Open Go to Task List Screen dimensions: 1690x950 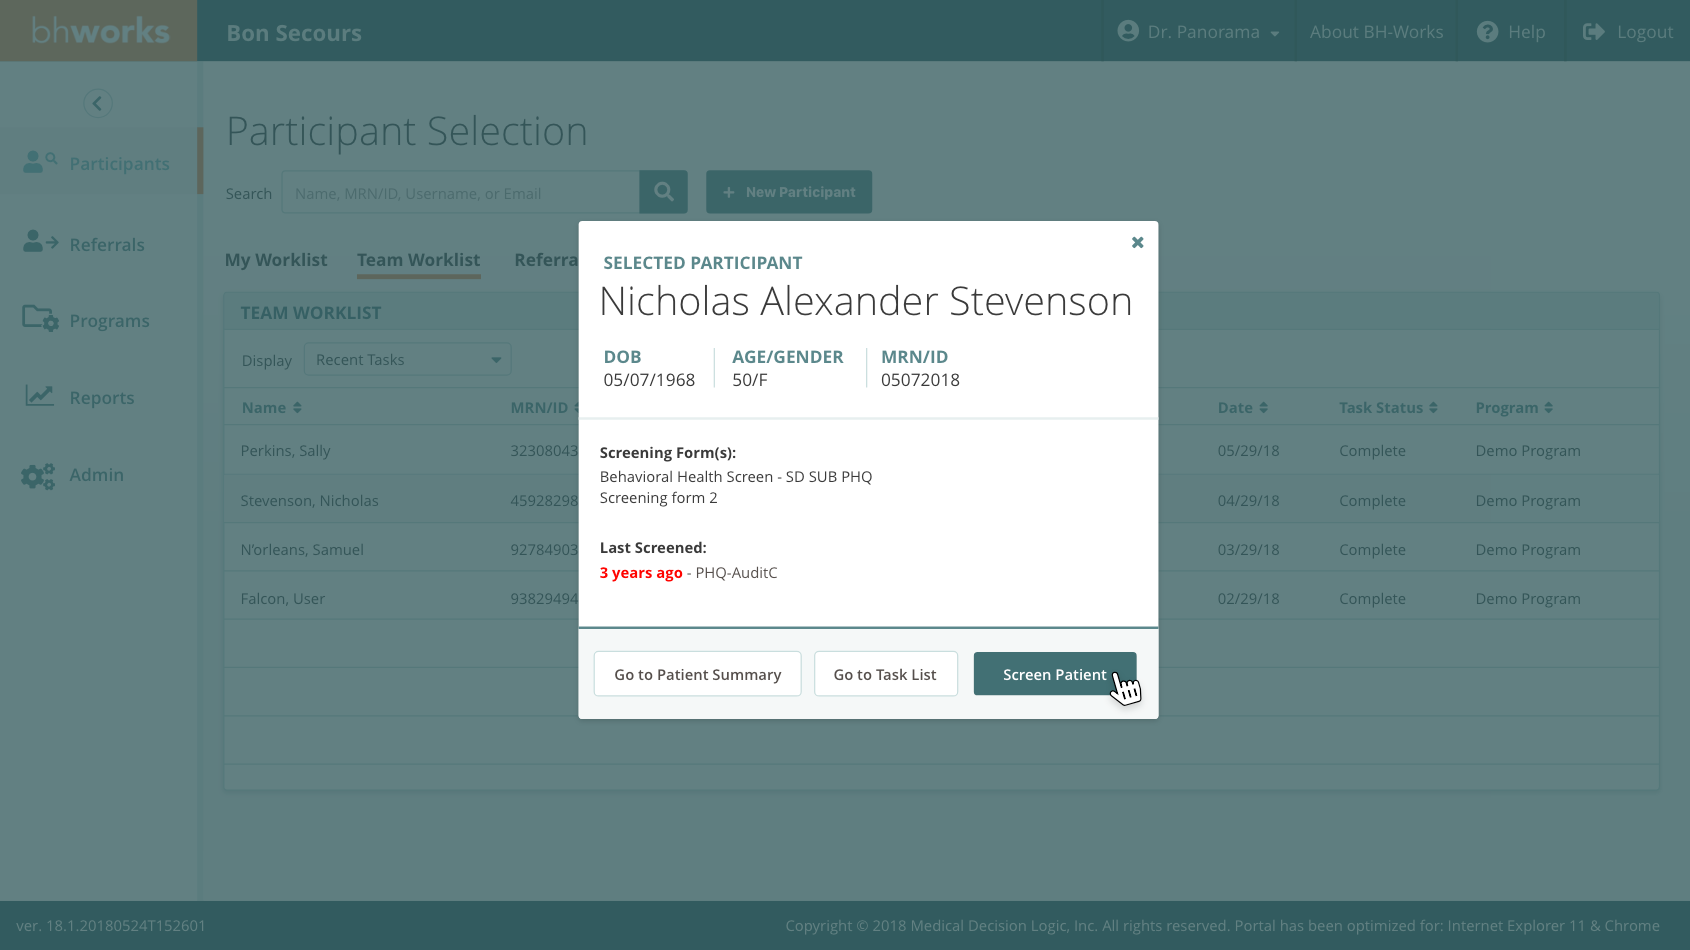pos(885,674)
